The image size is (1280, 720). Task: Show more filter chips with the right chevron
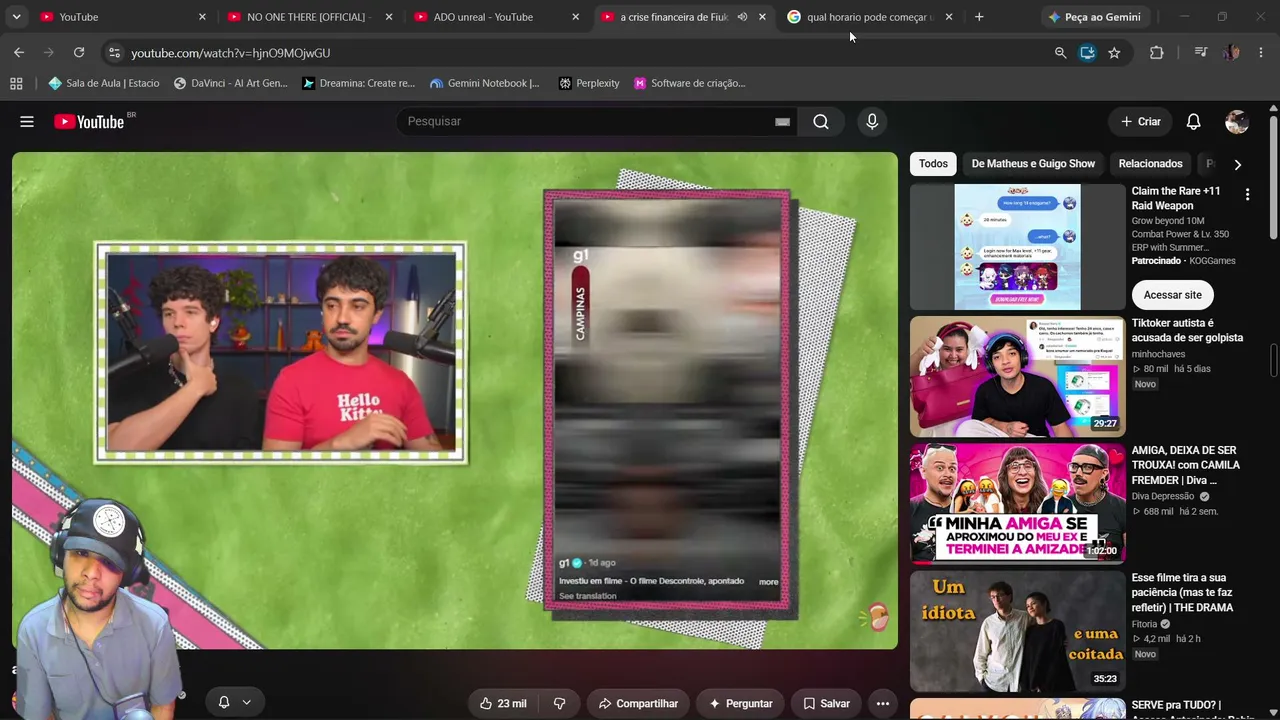[x=1237, y=164]
